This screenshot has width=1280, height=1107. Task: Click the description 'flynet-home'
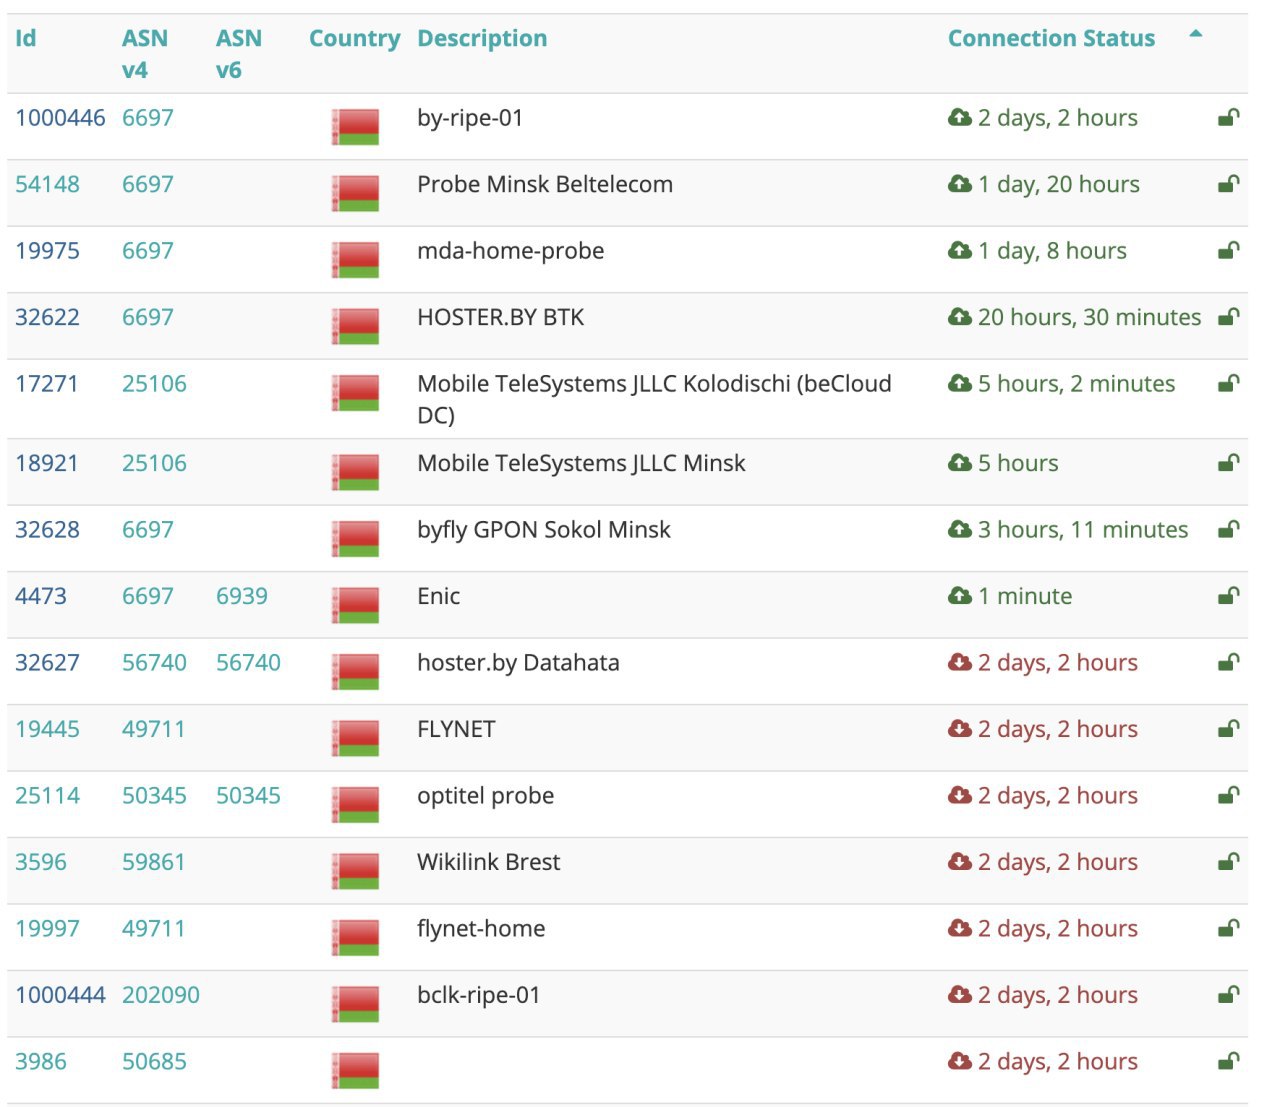point(481,929)
